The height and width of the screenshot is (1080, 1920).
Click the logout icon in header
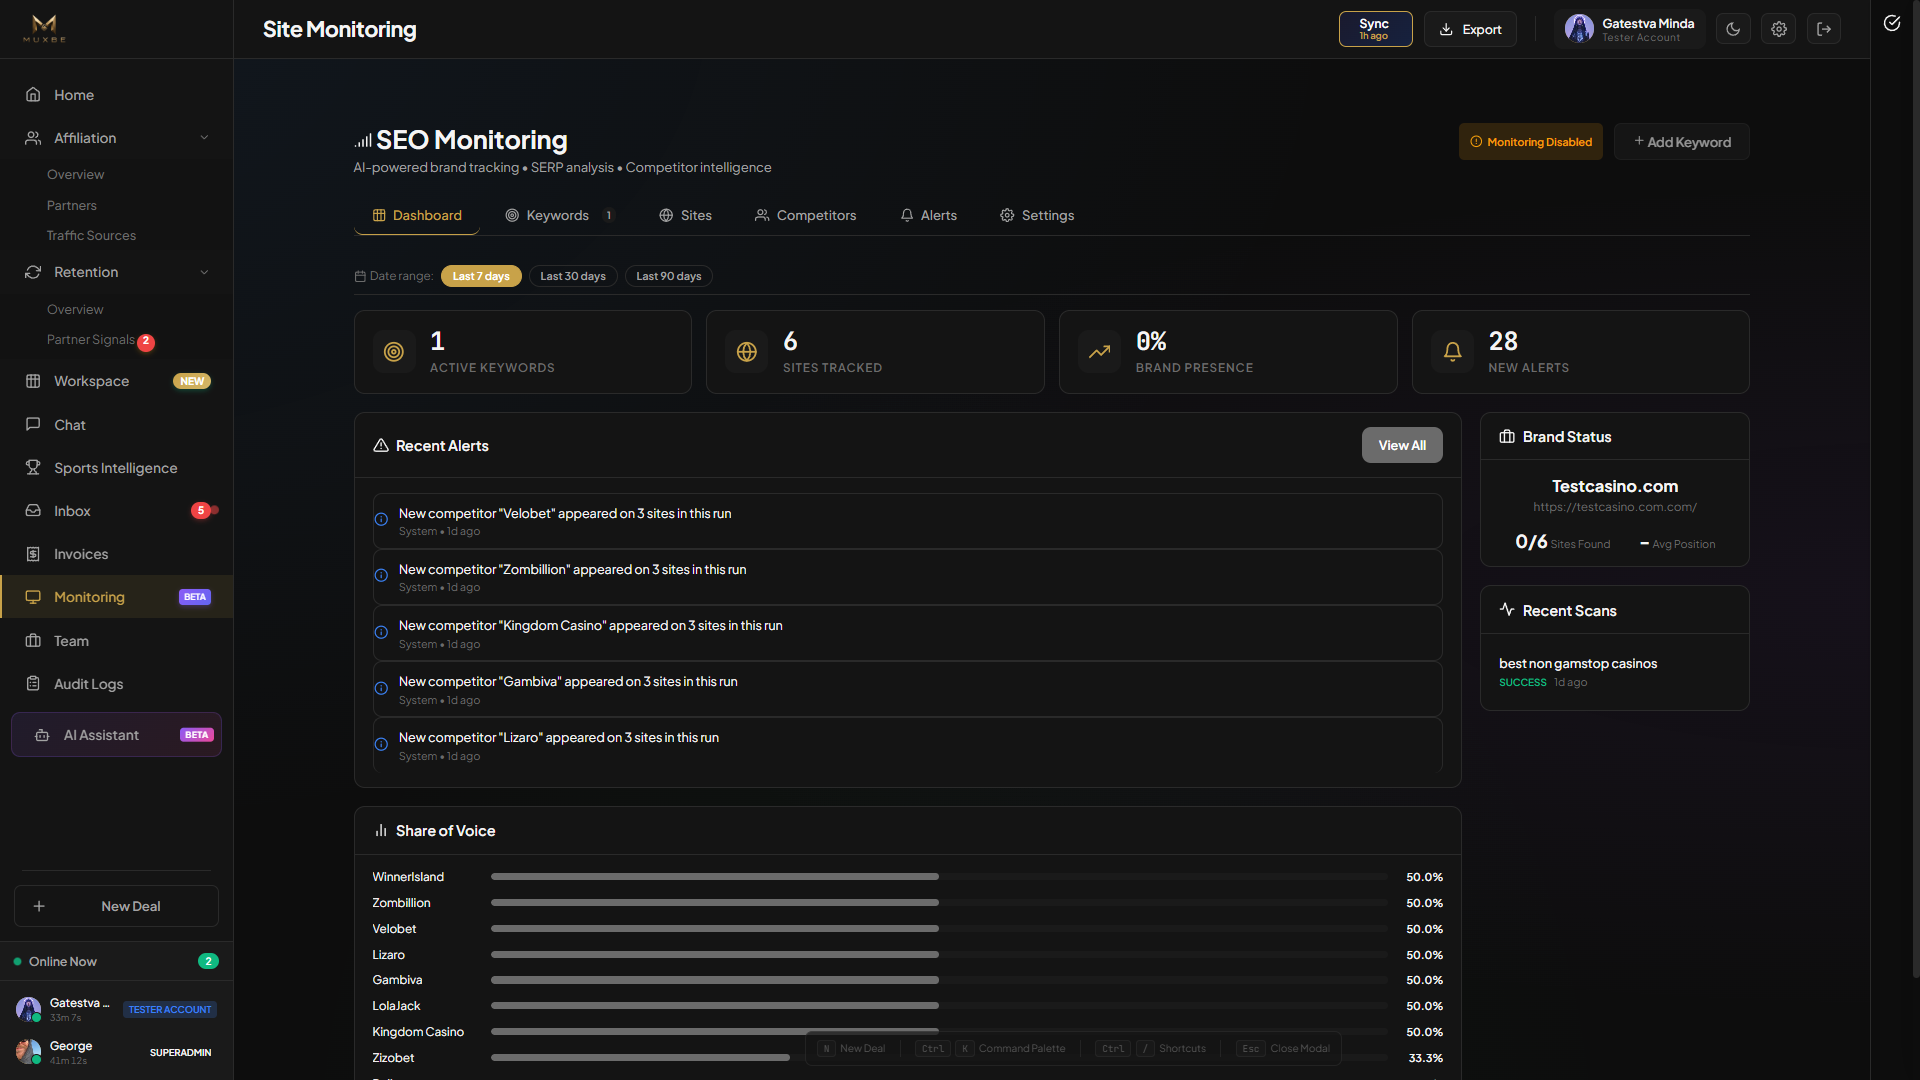(x=1824, y=29)
